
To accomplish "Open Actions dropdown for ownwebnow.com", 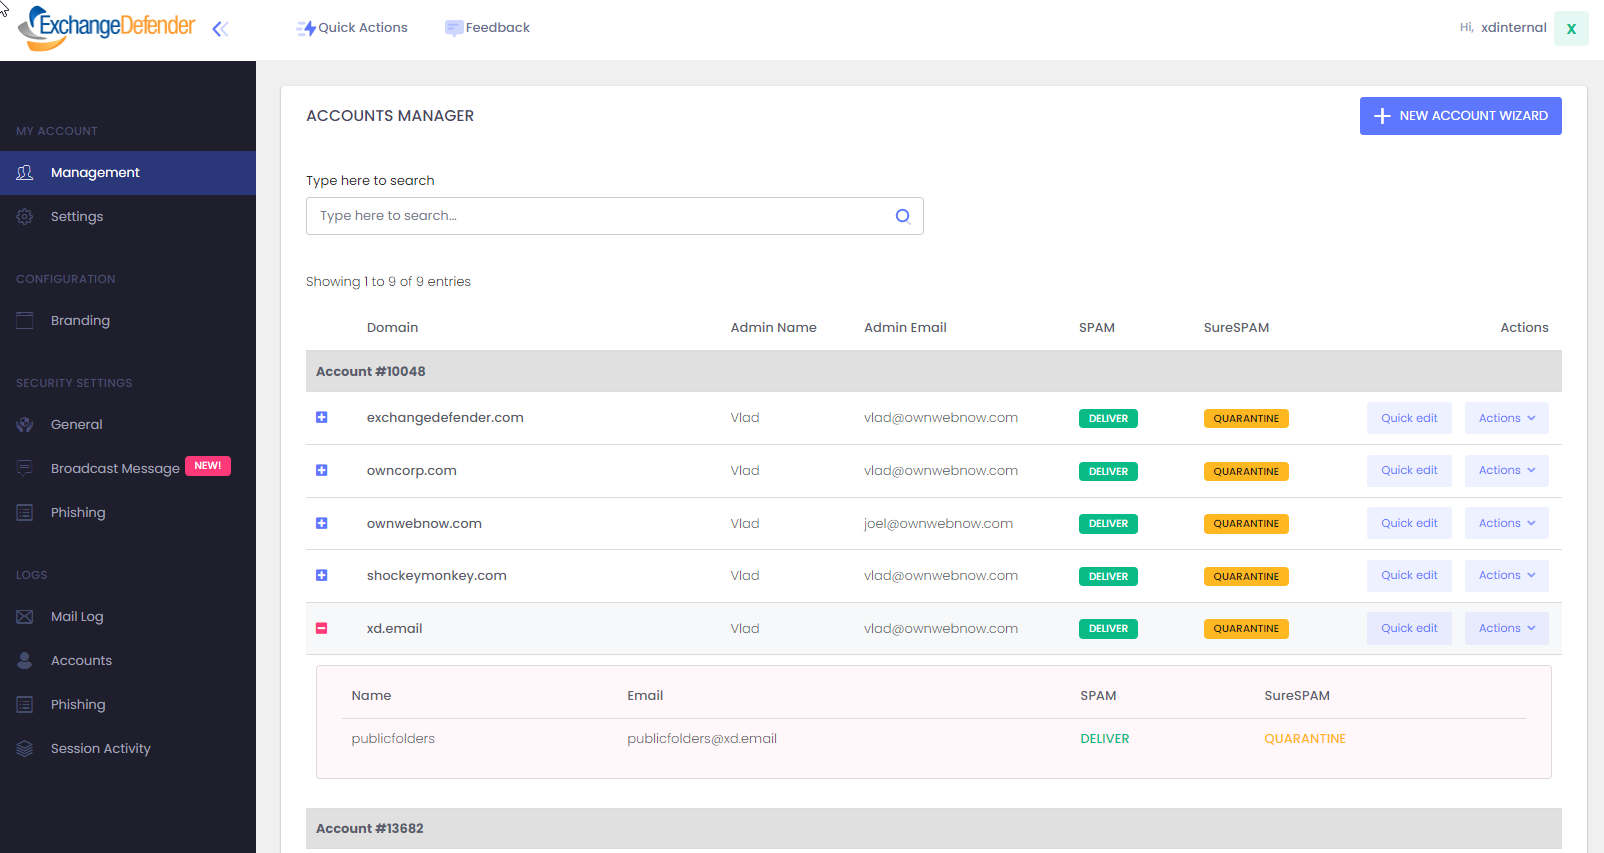I will [1506, 524].
